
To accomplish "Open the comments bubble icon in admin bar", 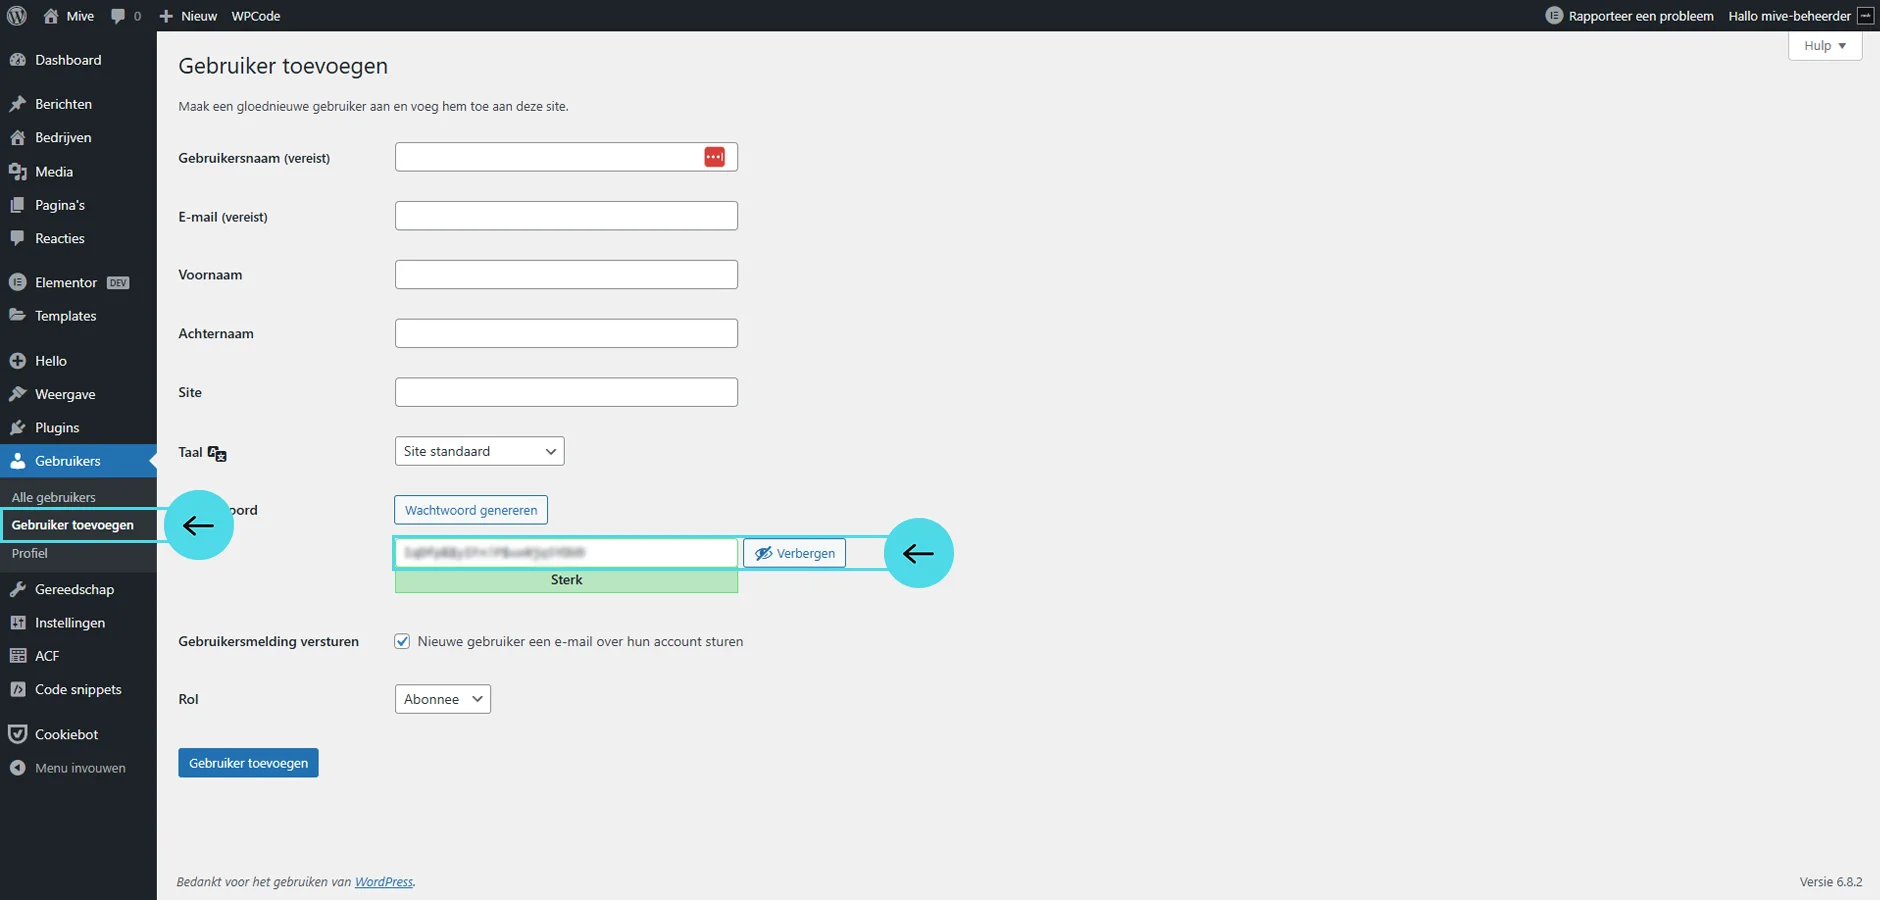I will (x=119, y=16).
